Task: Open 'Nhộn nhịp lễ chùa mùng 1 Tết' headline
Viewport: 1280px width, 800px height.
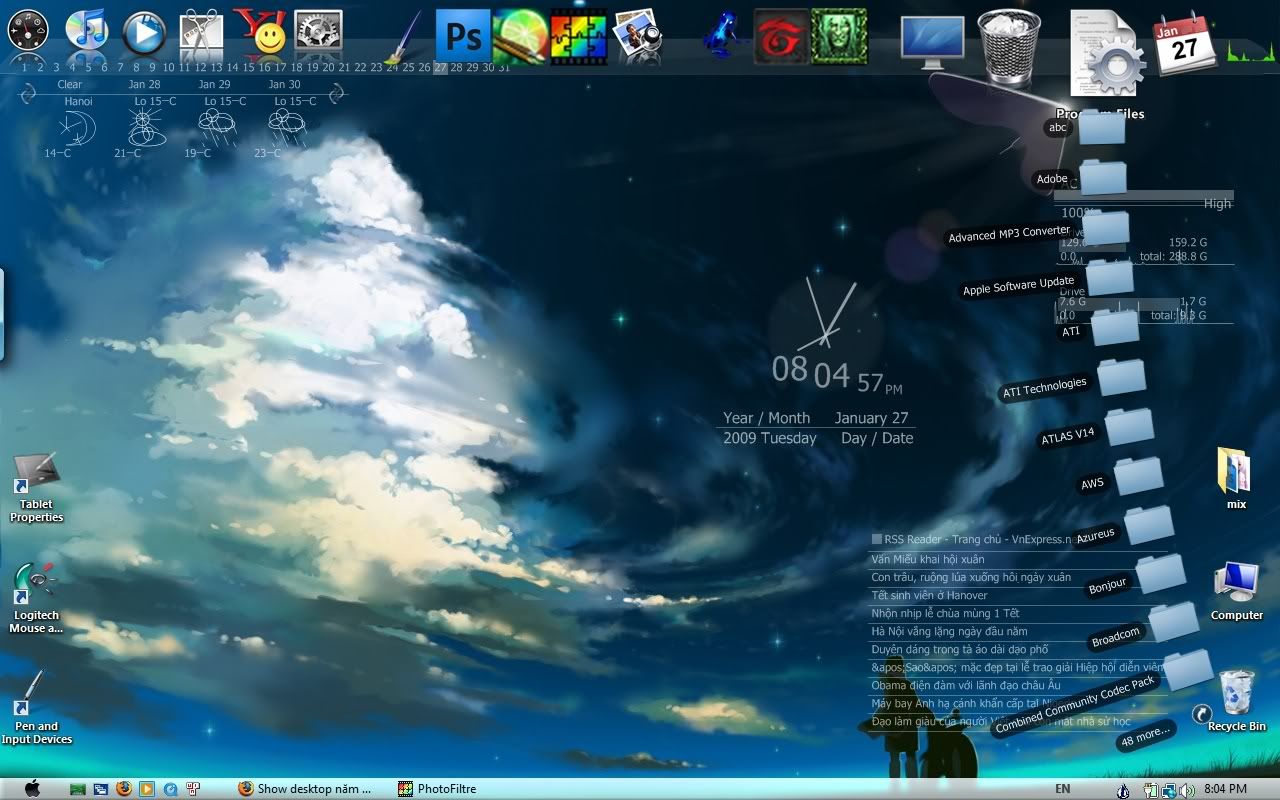Action: [945, 614]
